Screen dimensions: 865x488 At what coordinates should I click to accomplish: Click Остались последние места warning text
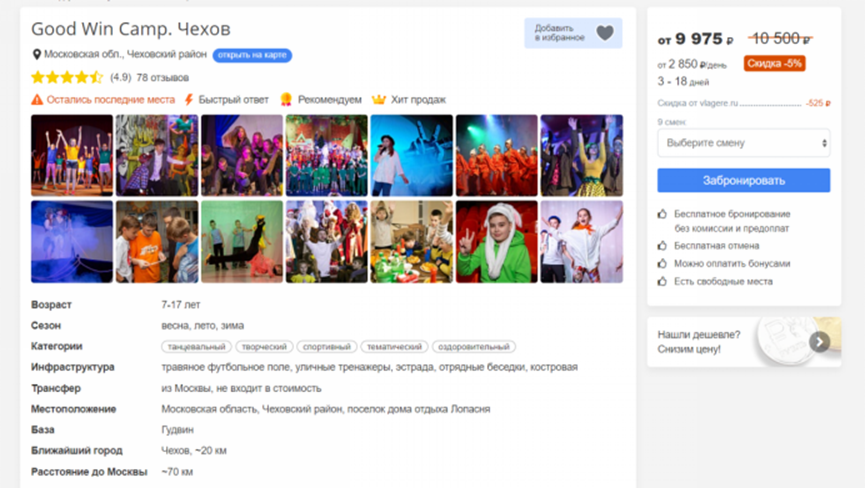click(110, 100)
